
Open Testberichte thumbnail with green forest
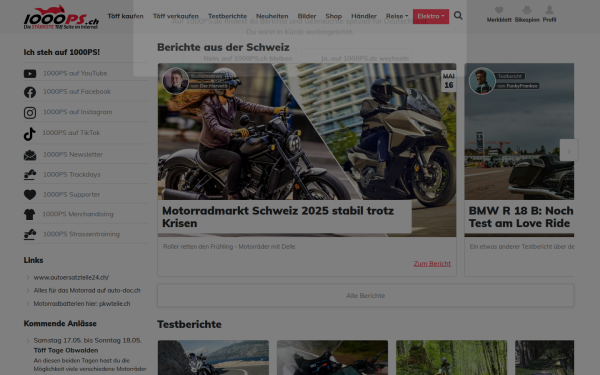coord(452,357)
